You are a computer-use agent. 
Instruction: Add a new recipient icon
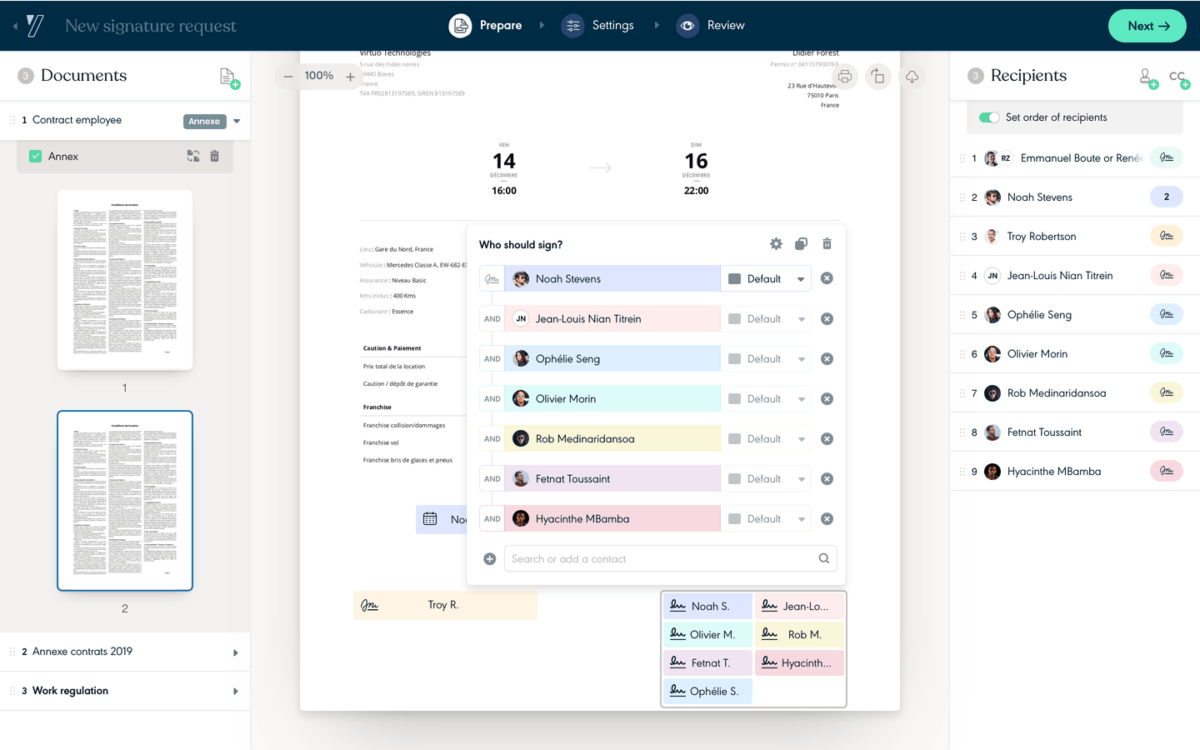point(1148,77)
